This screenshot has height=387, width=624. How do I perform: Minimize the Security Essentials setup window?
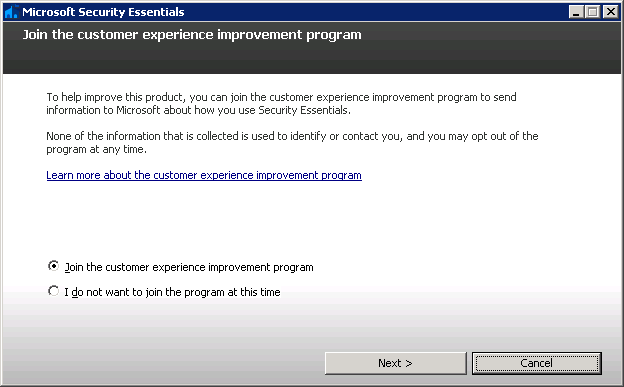point(575,12)
